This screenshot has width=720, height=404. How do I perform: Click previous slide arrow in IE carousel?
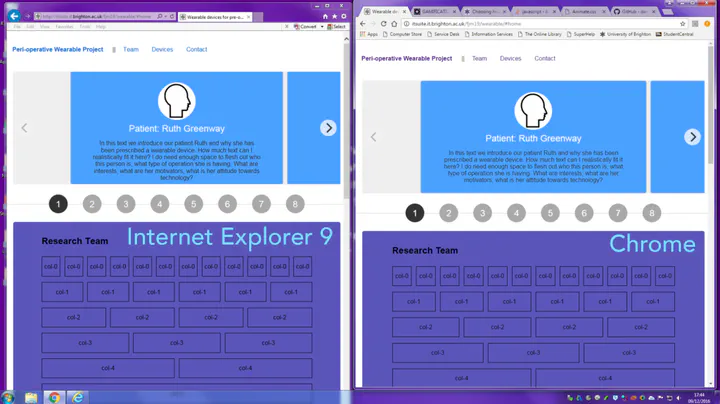(25, 128)
